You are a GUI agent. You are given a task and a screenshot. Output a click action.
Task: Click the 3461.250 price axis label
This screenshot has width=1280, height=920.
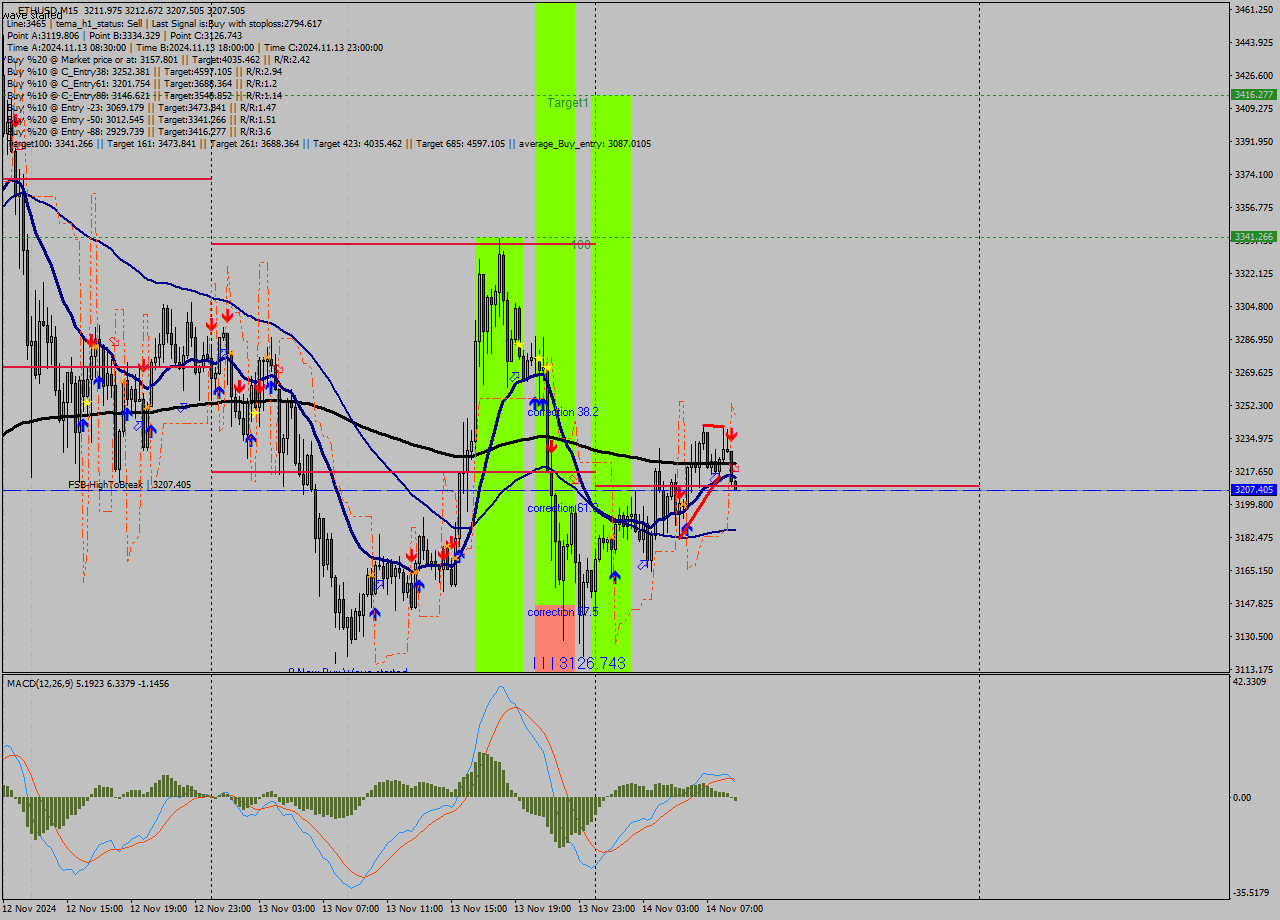[x=1254, y=9]
